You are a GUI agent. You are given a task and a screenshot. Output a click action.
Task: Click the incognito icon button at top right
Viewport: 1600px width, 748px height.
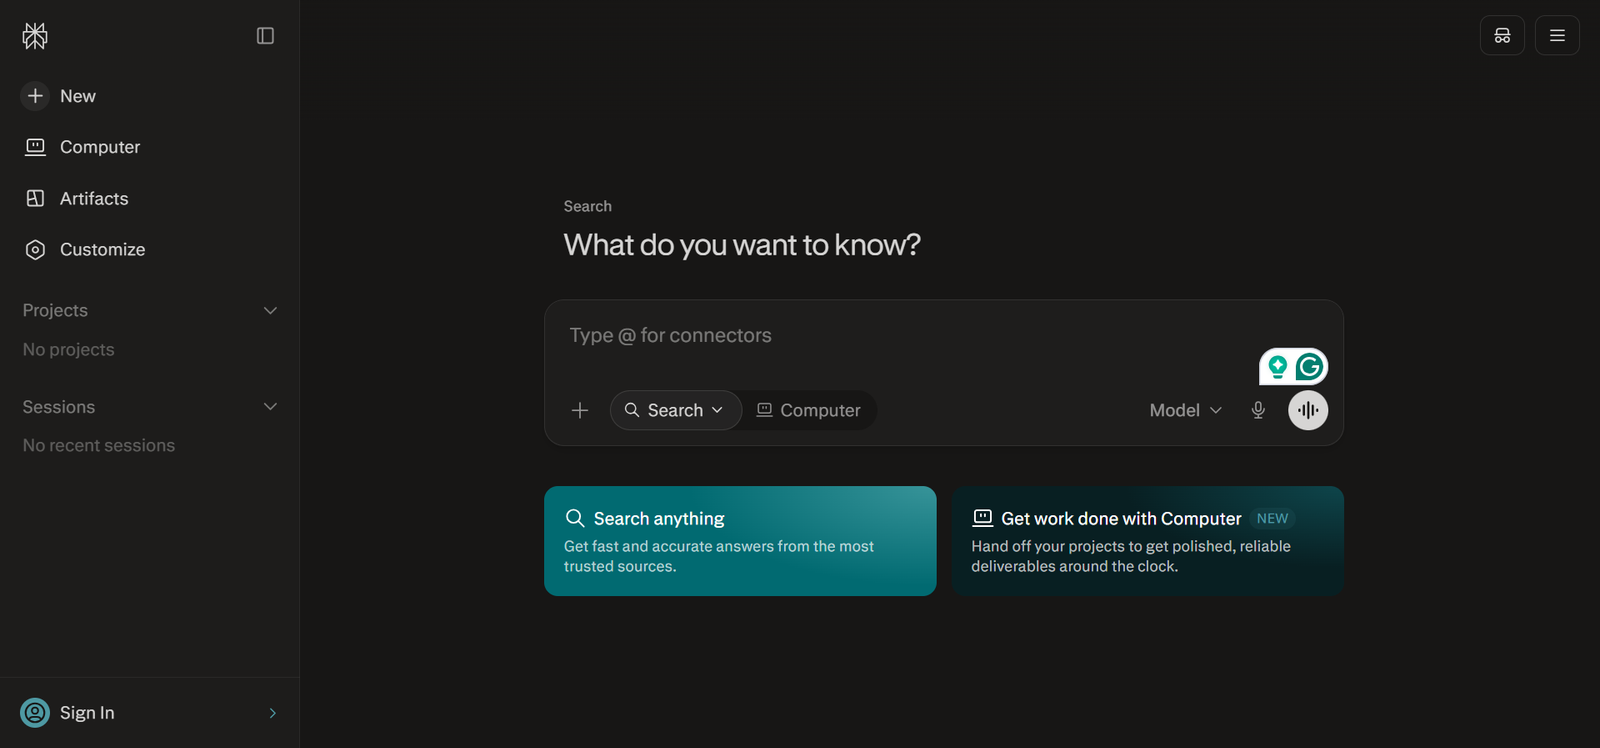pyautogui.click(x=1502, y=36)
